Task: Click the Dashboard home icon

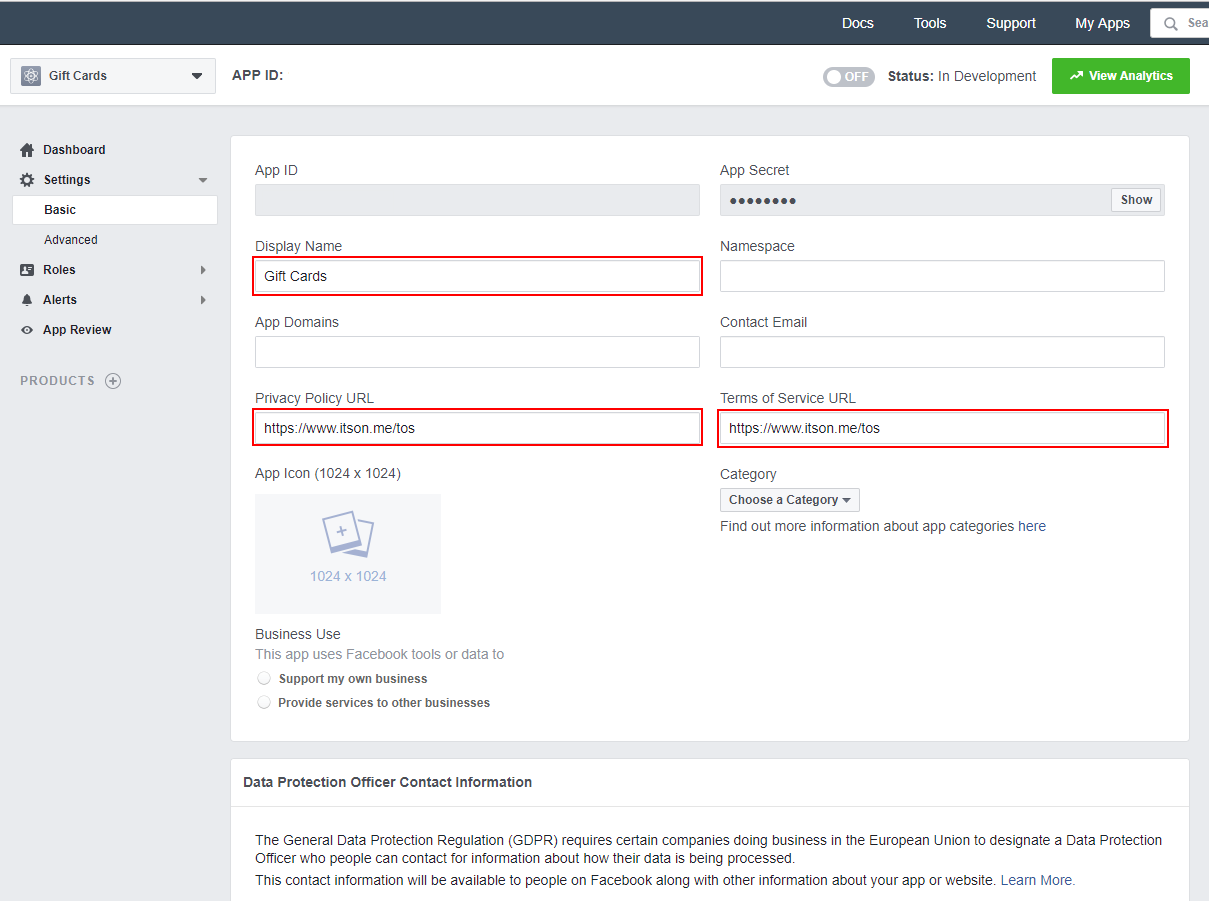Action: click(x=27, y=150)
